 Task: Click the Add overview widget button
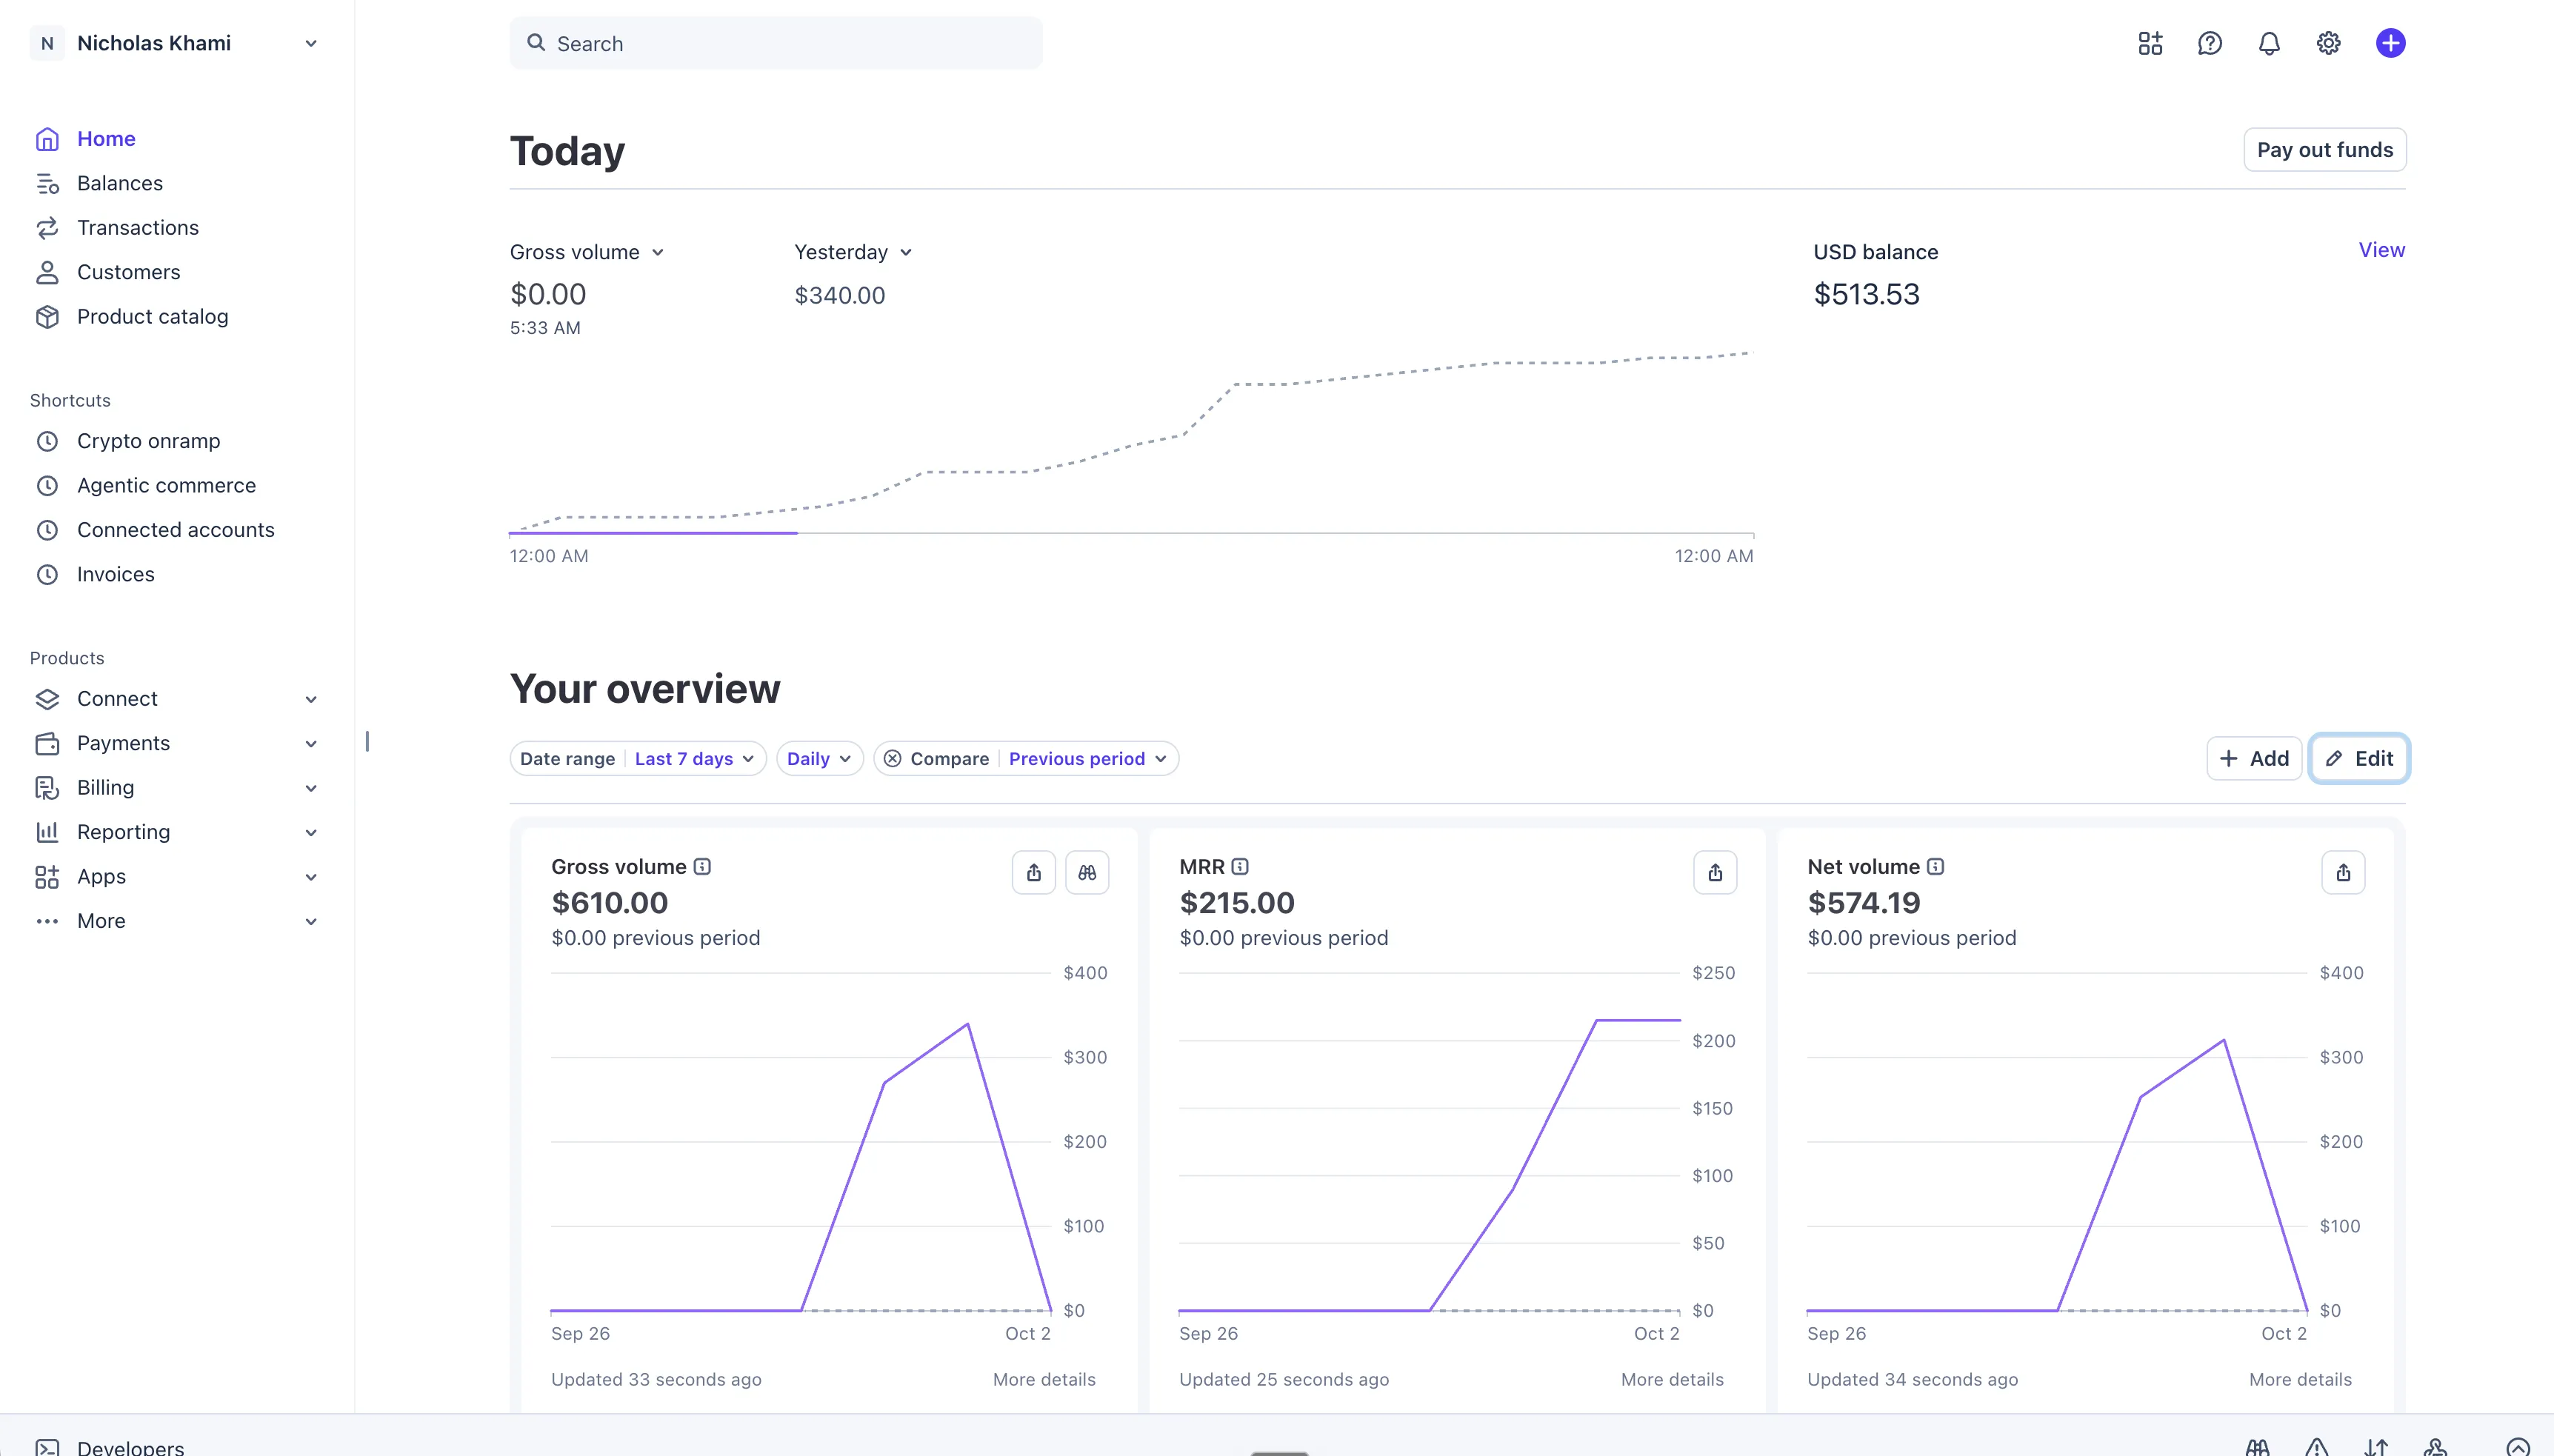[2254, 759]
